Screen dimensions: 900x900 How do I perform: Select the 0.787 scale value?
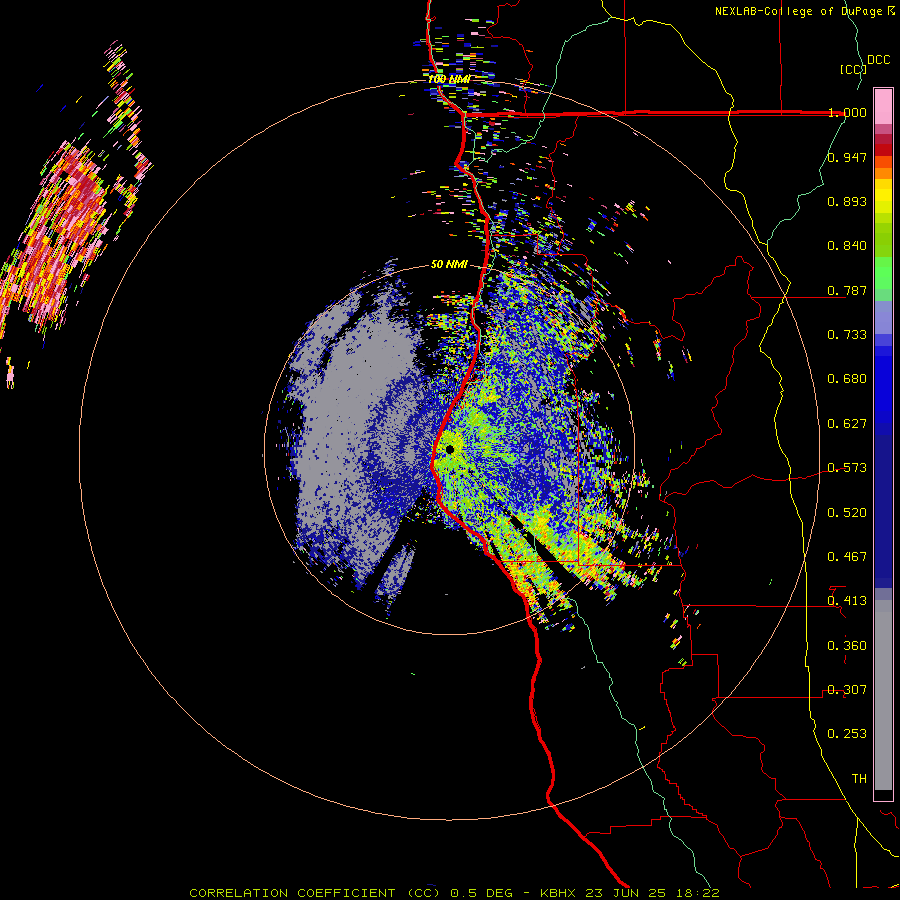pyautogui.click(x=847, y=290)
